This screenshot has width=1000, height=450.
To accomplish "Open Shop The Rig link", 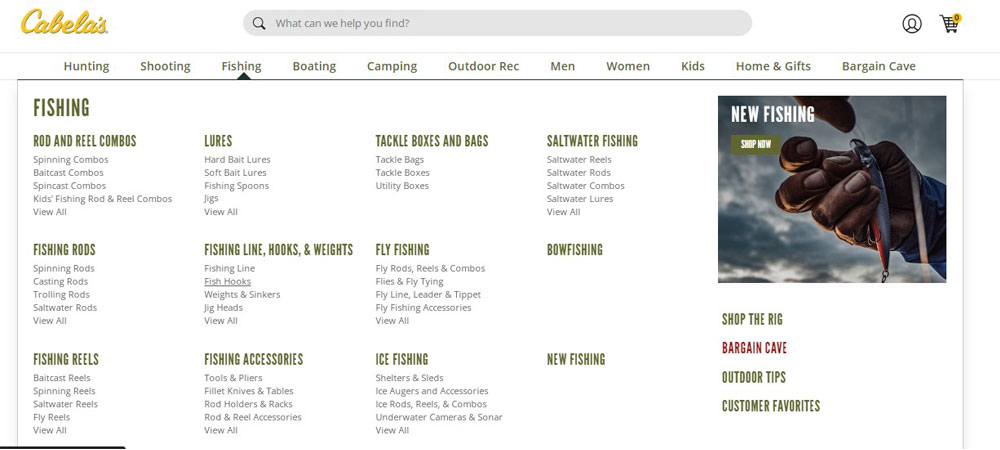I will pyautogui.click(x=752, y=320).
